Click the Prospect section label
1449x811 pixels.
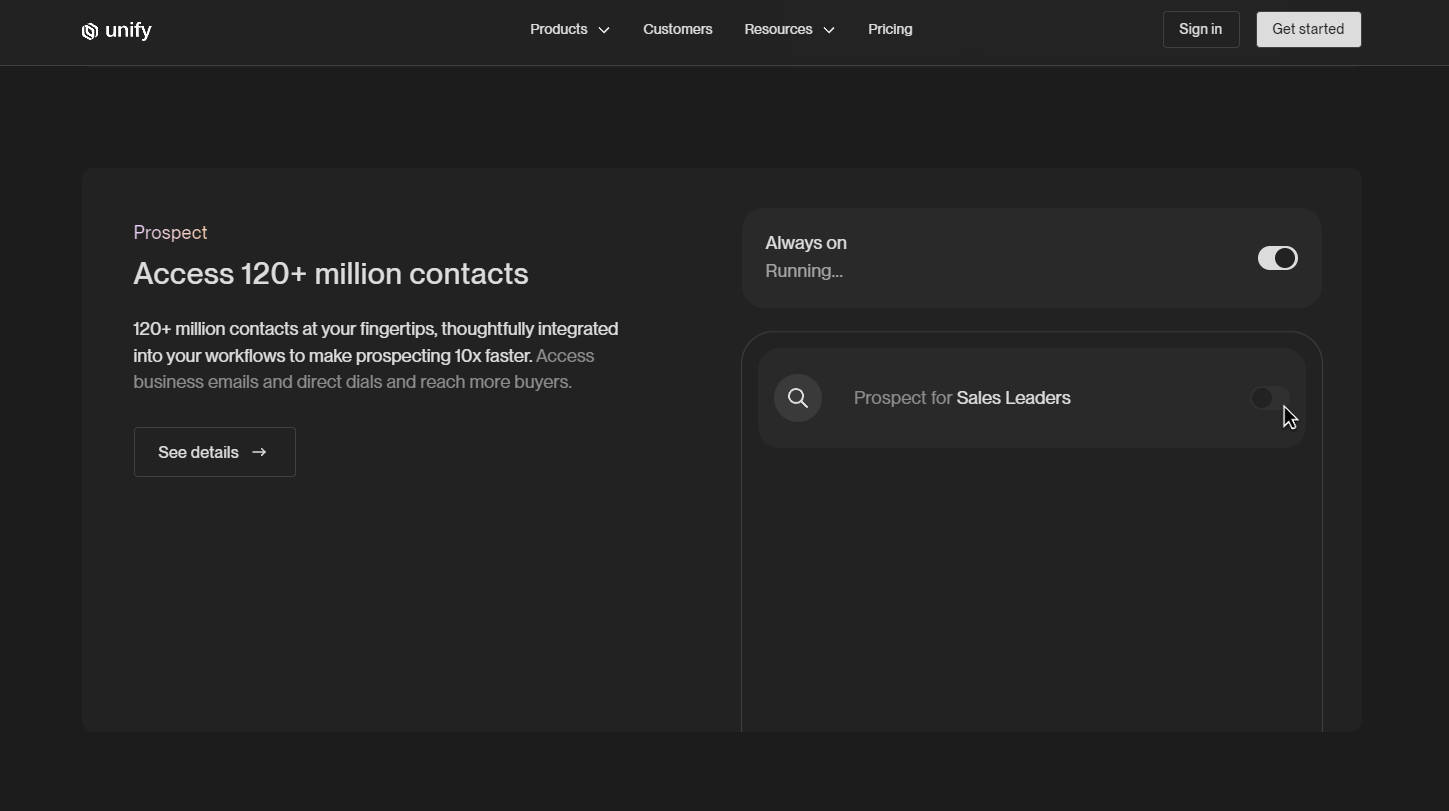pyautogui.click(x=170, y=232)
